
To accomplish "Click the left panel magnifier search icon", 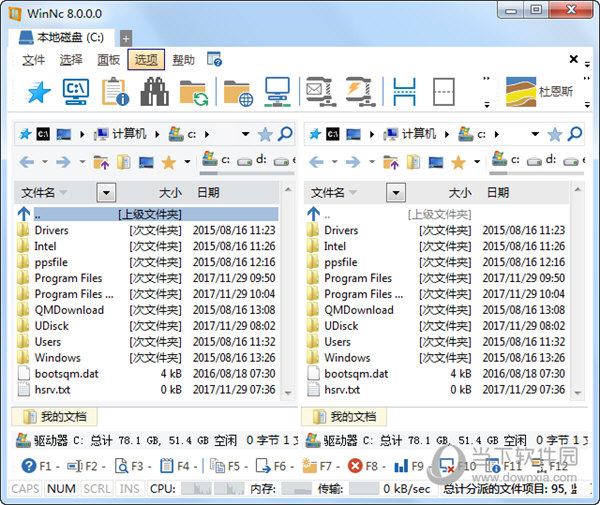I will pos(285,134).
